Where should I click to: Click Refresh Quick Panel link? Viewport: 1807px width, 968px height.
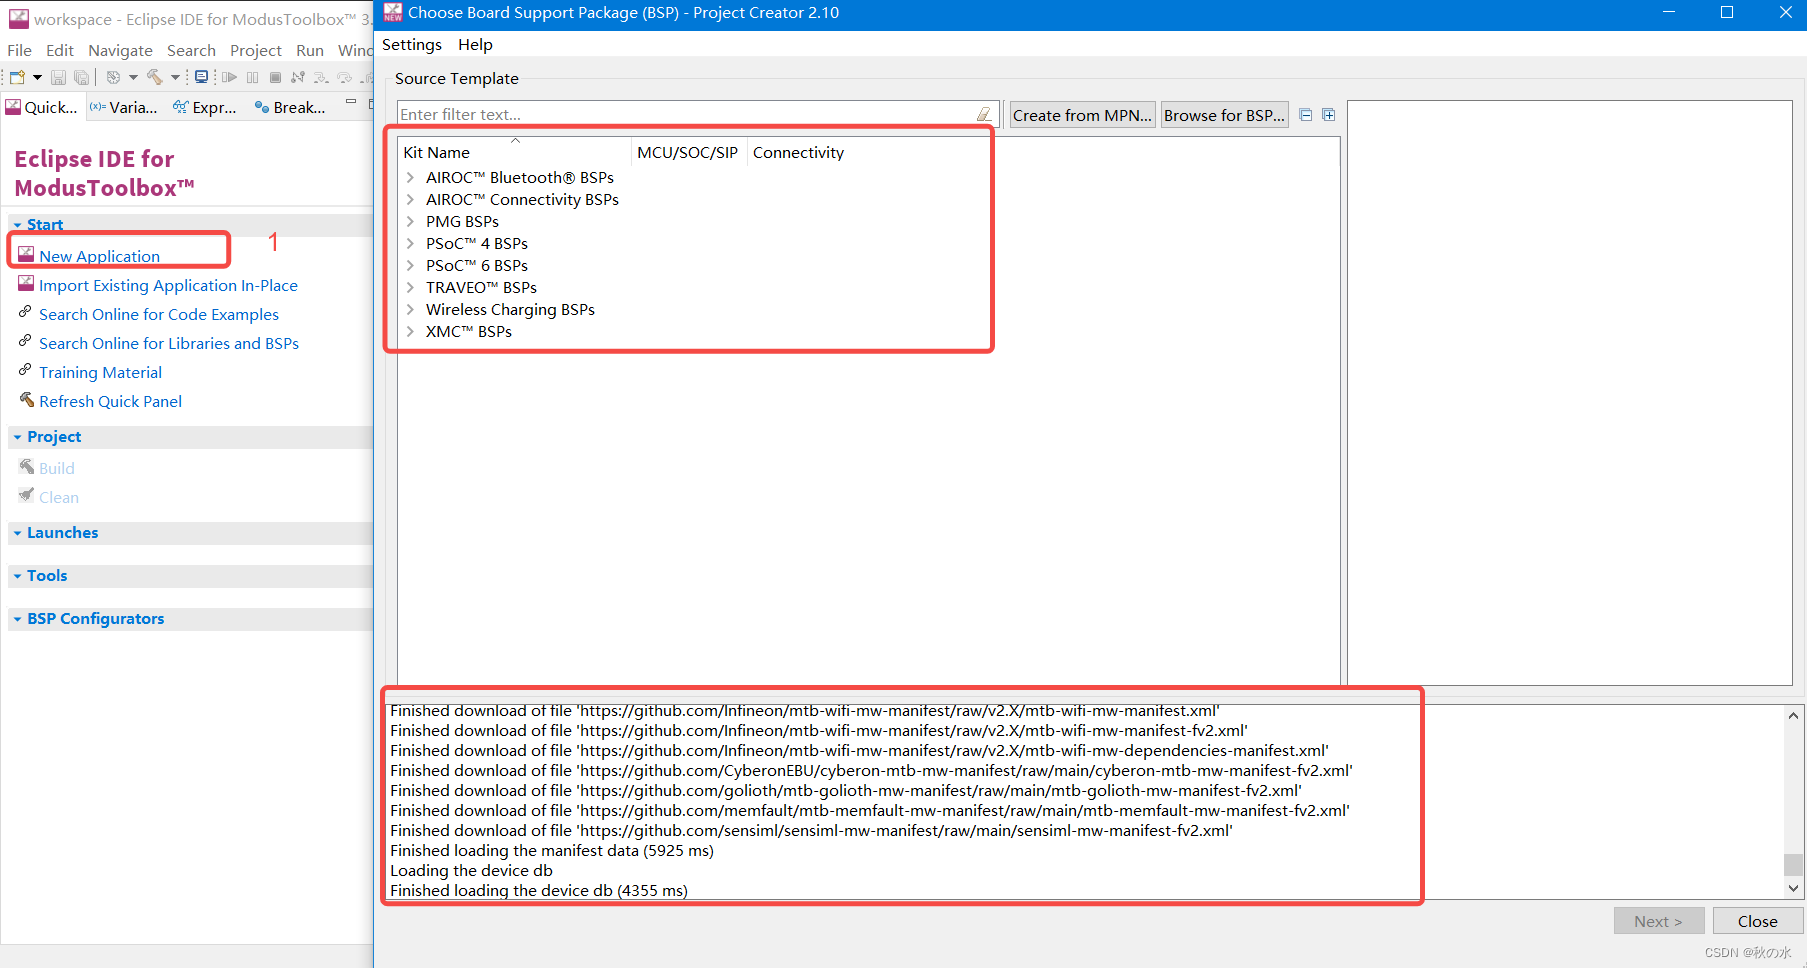click(110, 401)
